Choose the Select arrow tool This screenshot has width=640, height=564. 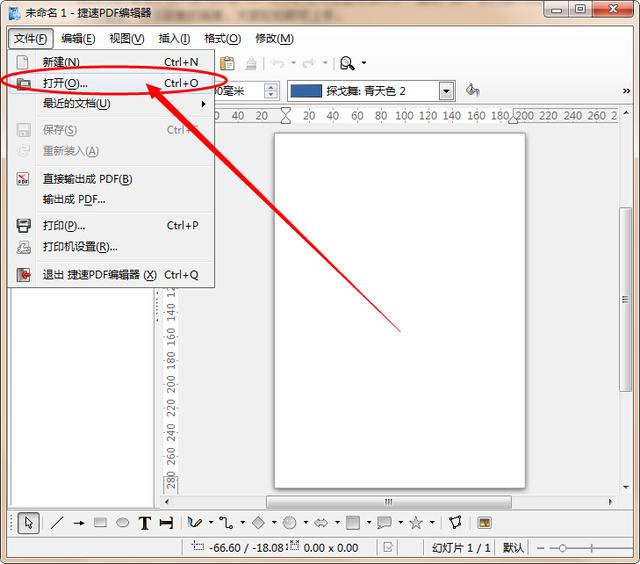[x=29, y=523]
